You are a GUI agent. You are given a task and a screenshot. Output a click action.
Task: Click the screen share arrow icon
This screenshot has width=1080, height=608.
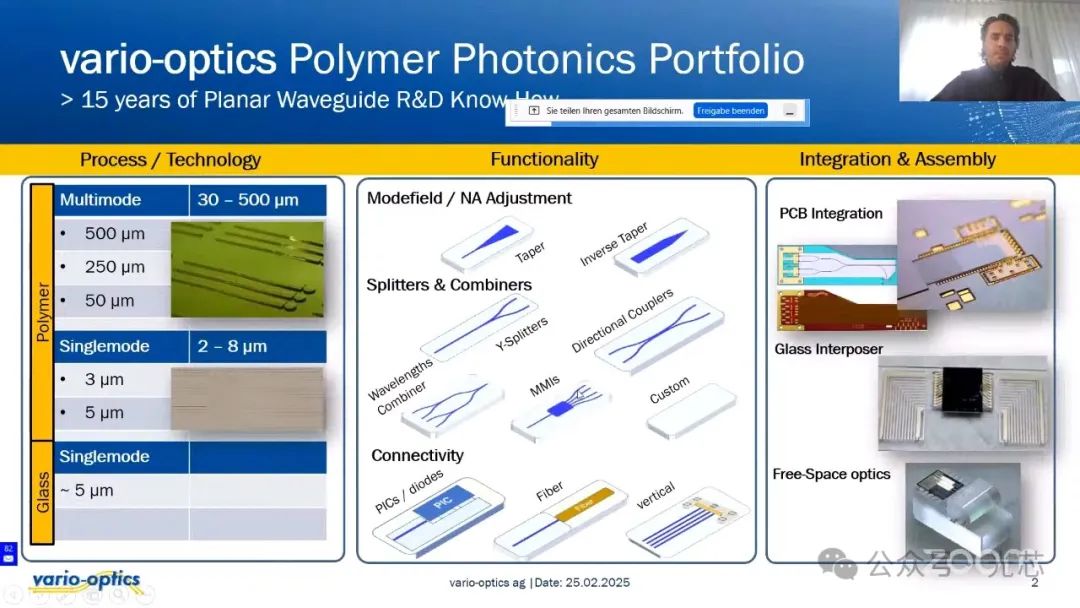pos(534,111)
